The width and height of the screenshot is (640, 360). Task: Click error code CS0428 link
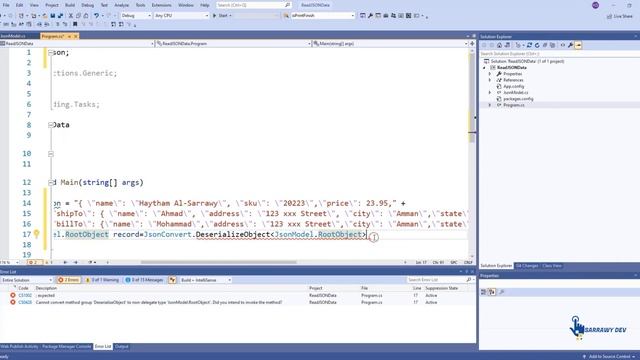pyautogui.click(x=25, y=302)
